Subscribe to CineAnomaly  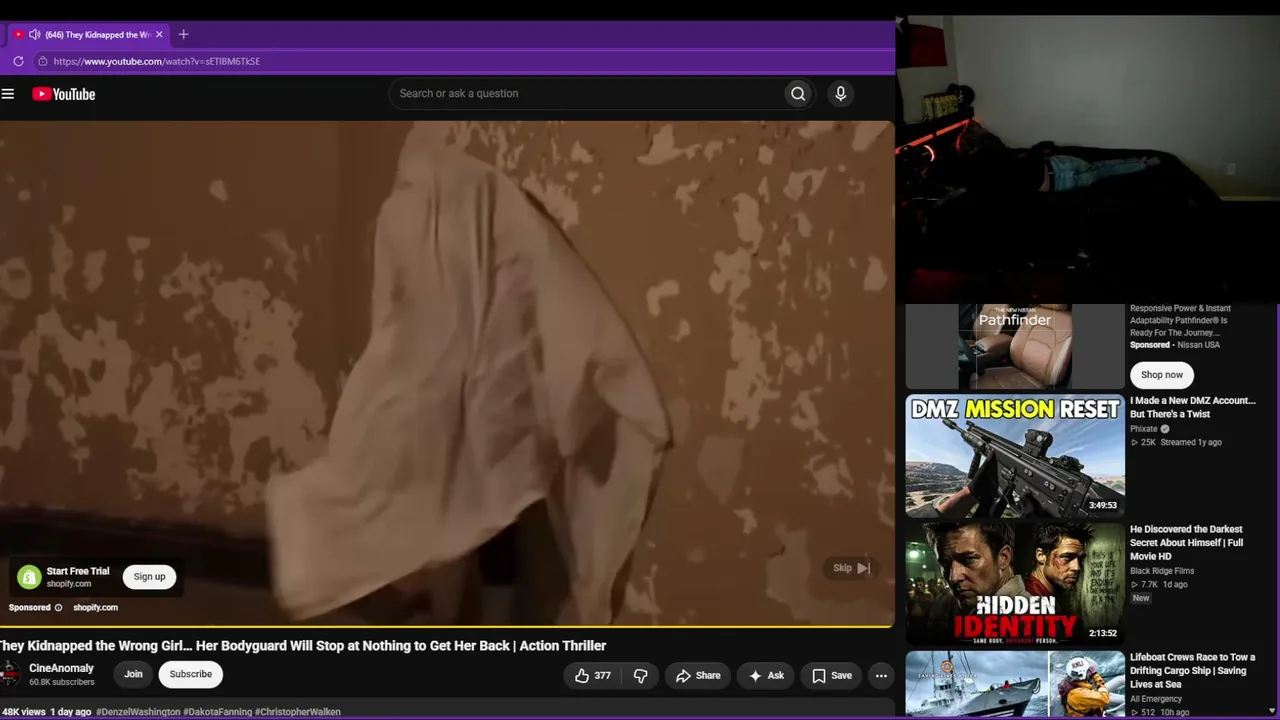pyautogui.click(x=191, y=675)
